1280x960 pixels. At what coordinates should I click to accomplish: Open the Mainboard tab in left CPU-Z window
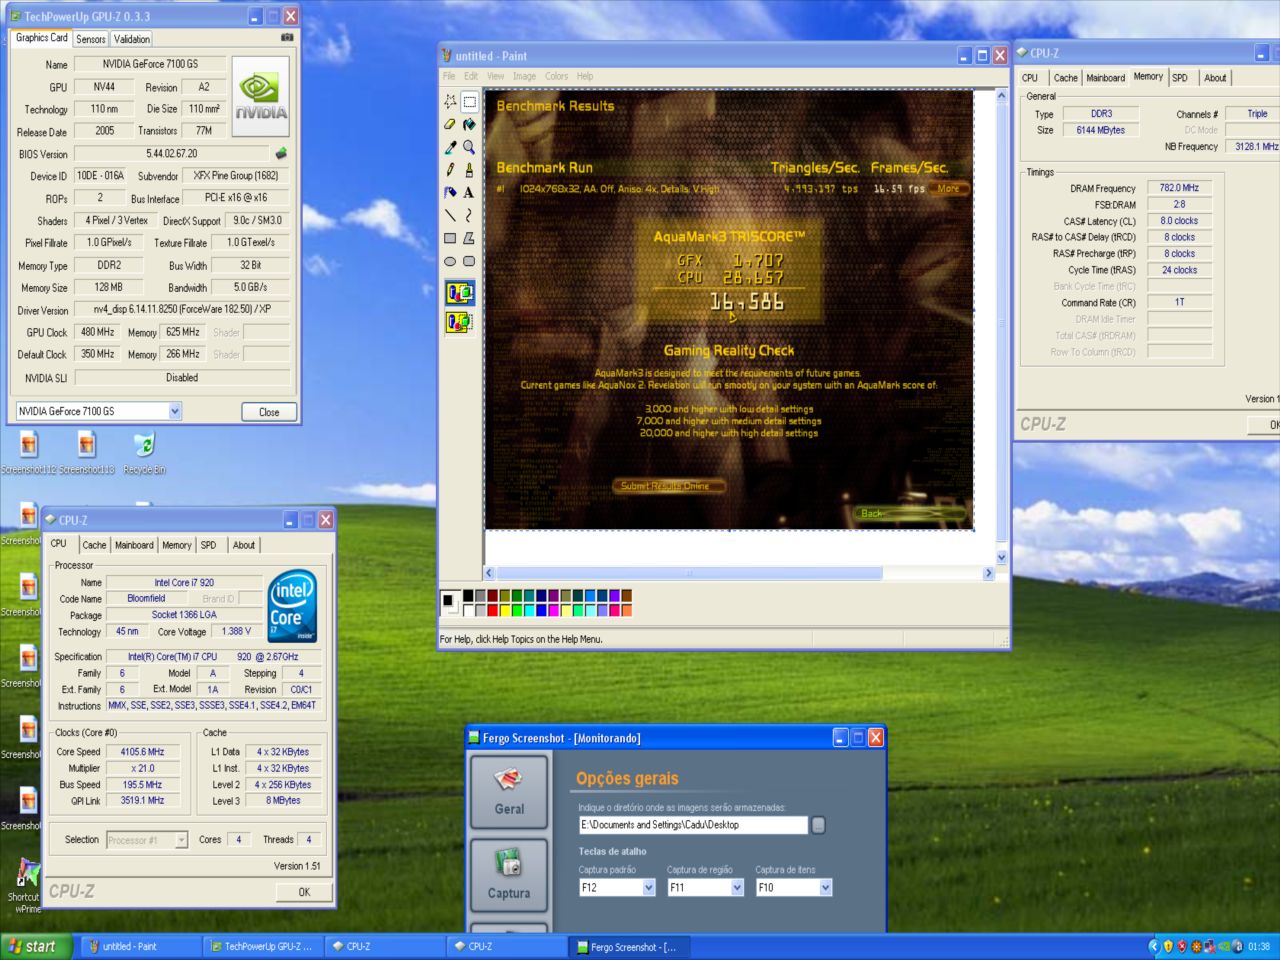tap(134, 545)
